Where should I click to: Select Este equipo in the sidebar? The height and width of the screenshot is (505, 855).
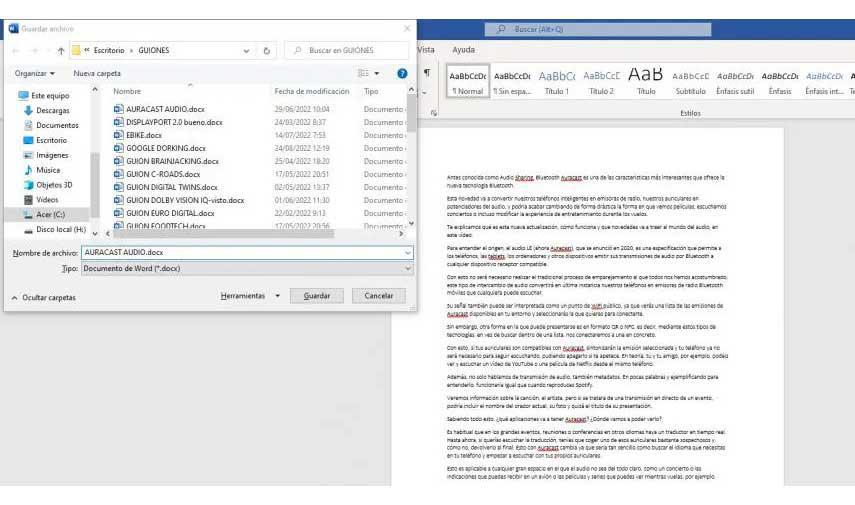click(44, 95)
